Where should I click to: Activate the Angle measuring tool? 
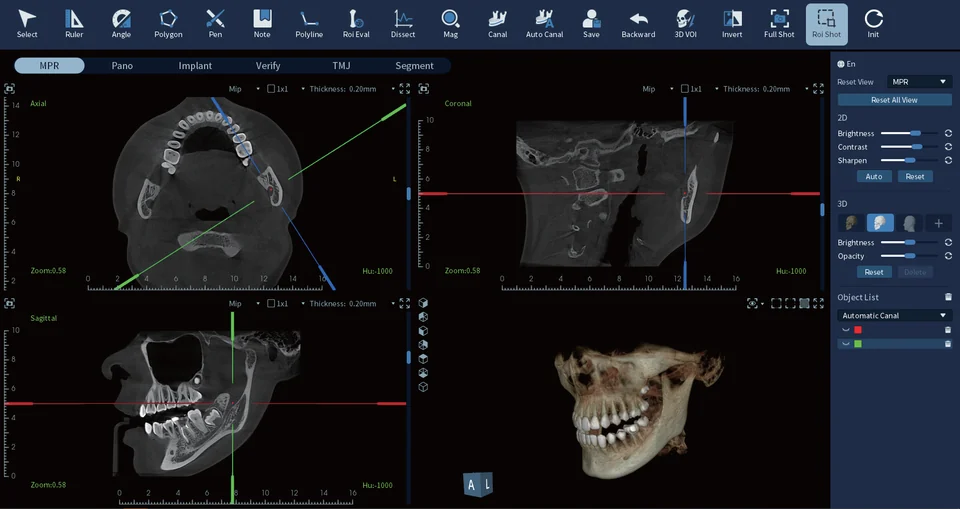[121, 25]
